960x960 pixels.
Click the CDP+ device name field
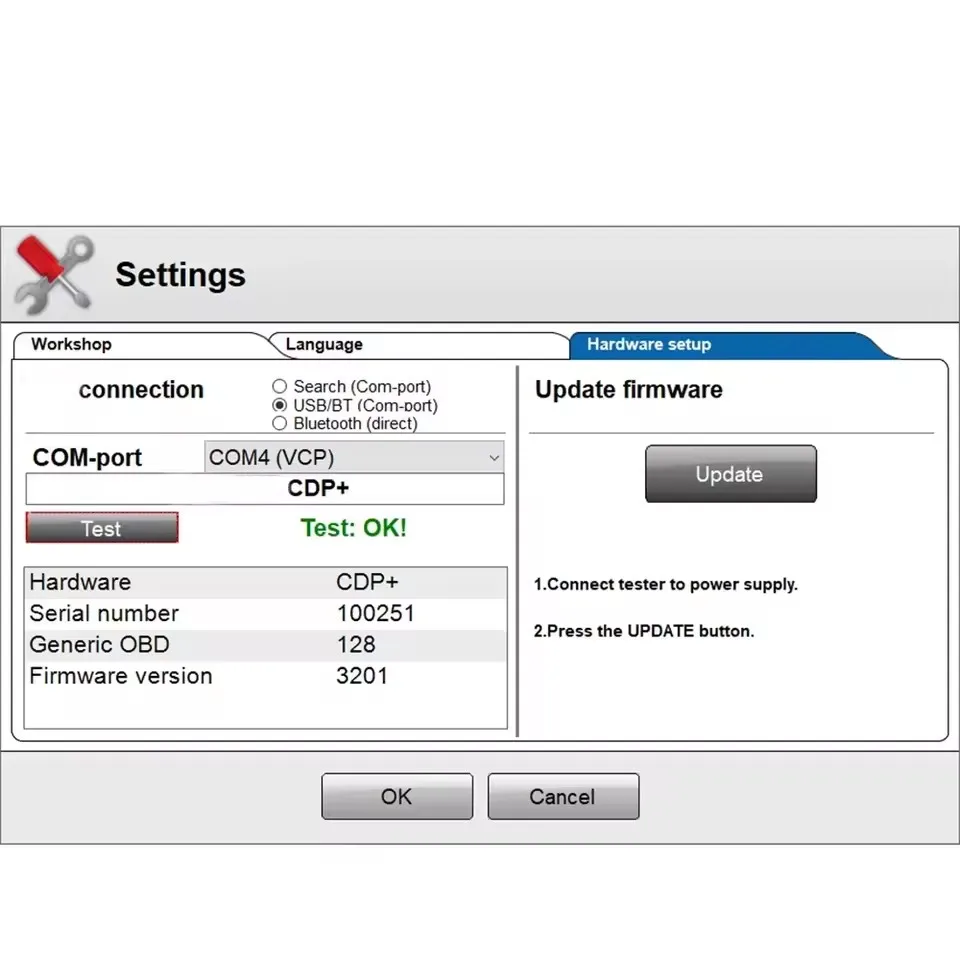point(265,489)
